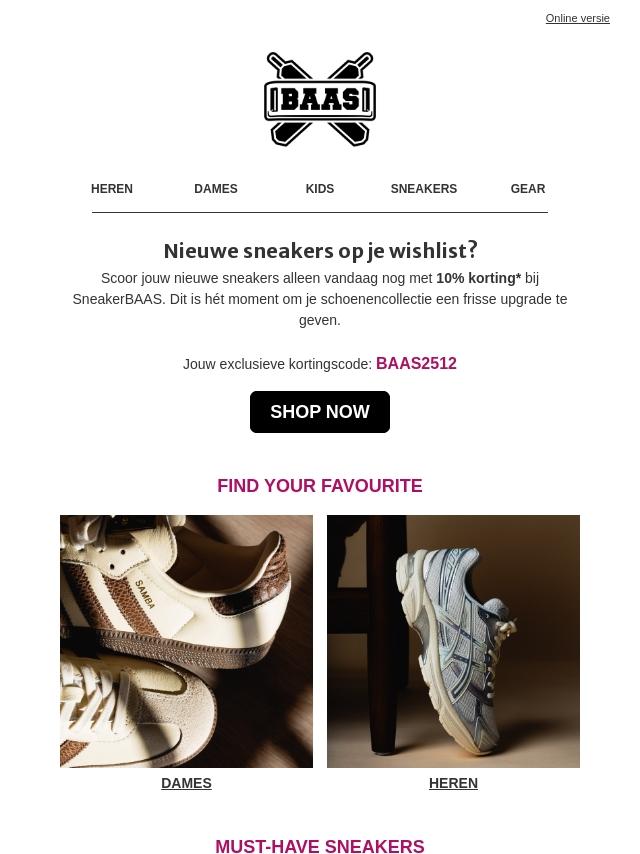Go to DAMES in navigation bar

tap(216, 188)
